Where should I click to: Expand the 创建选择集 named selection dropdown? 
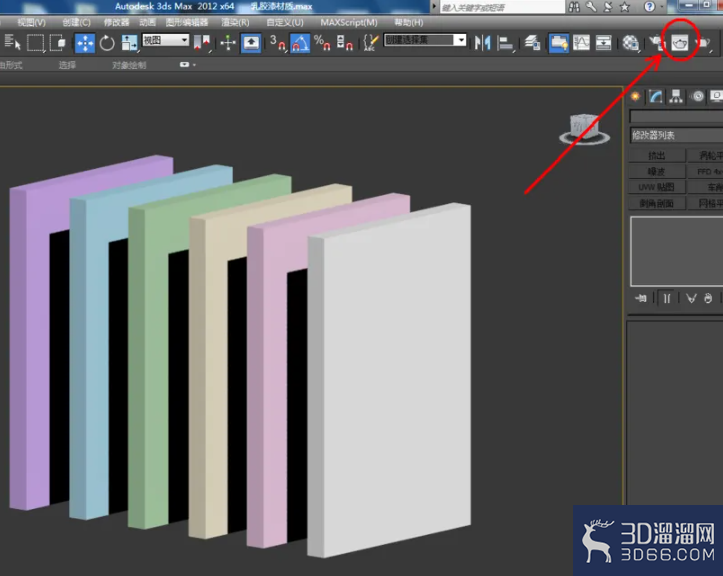tap(425, 40)
